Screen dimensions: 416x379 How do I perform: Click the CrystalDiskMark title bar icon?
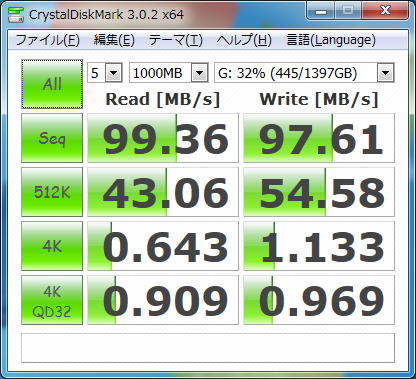[16, 14]
